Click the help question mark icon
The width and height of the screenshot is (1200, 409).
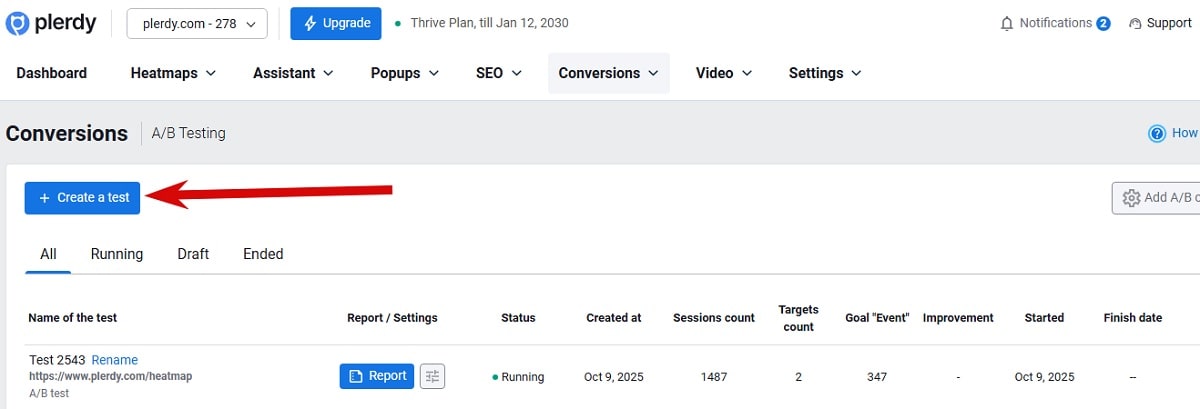coord(1157,133)
